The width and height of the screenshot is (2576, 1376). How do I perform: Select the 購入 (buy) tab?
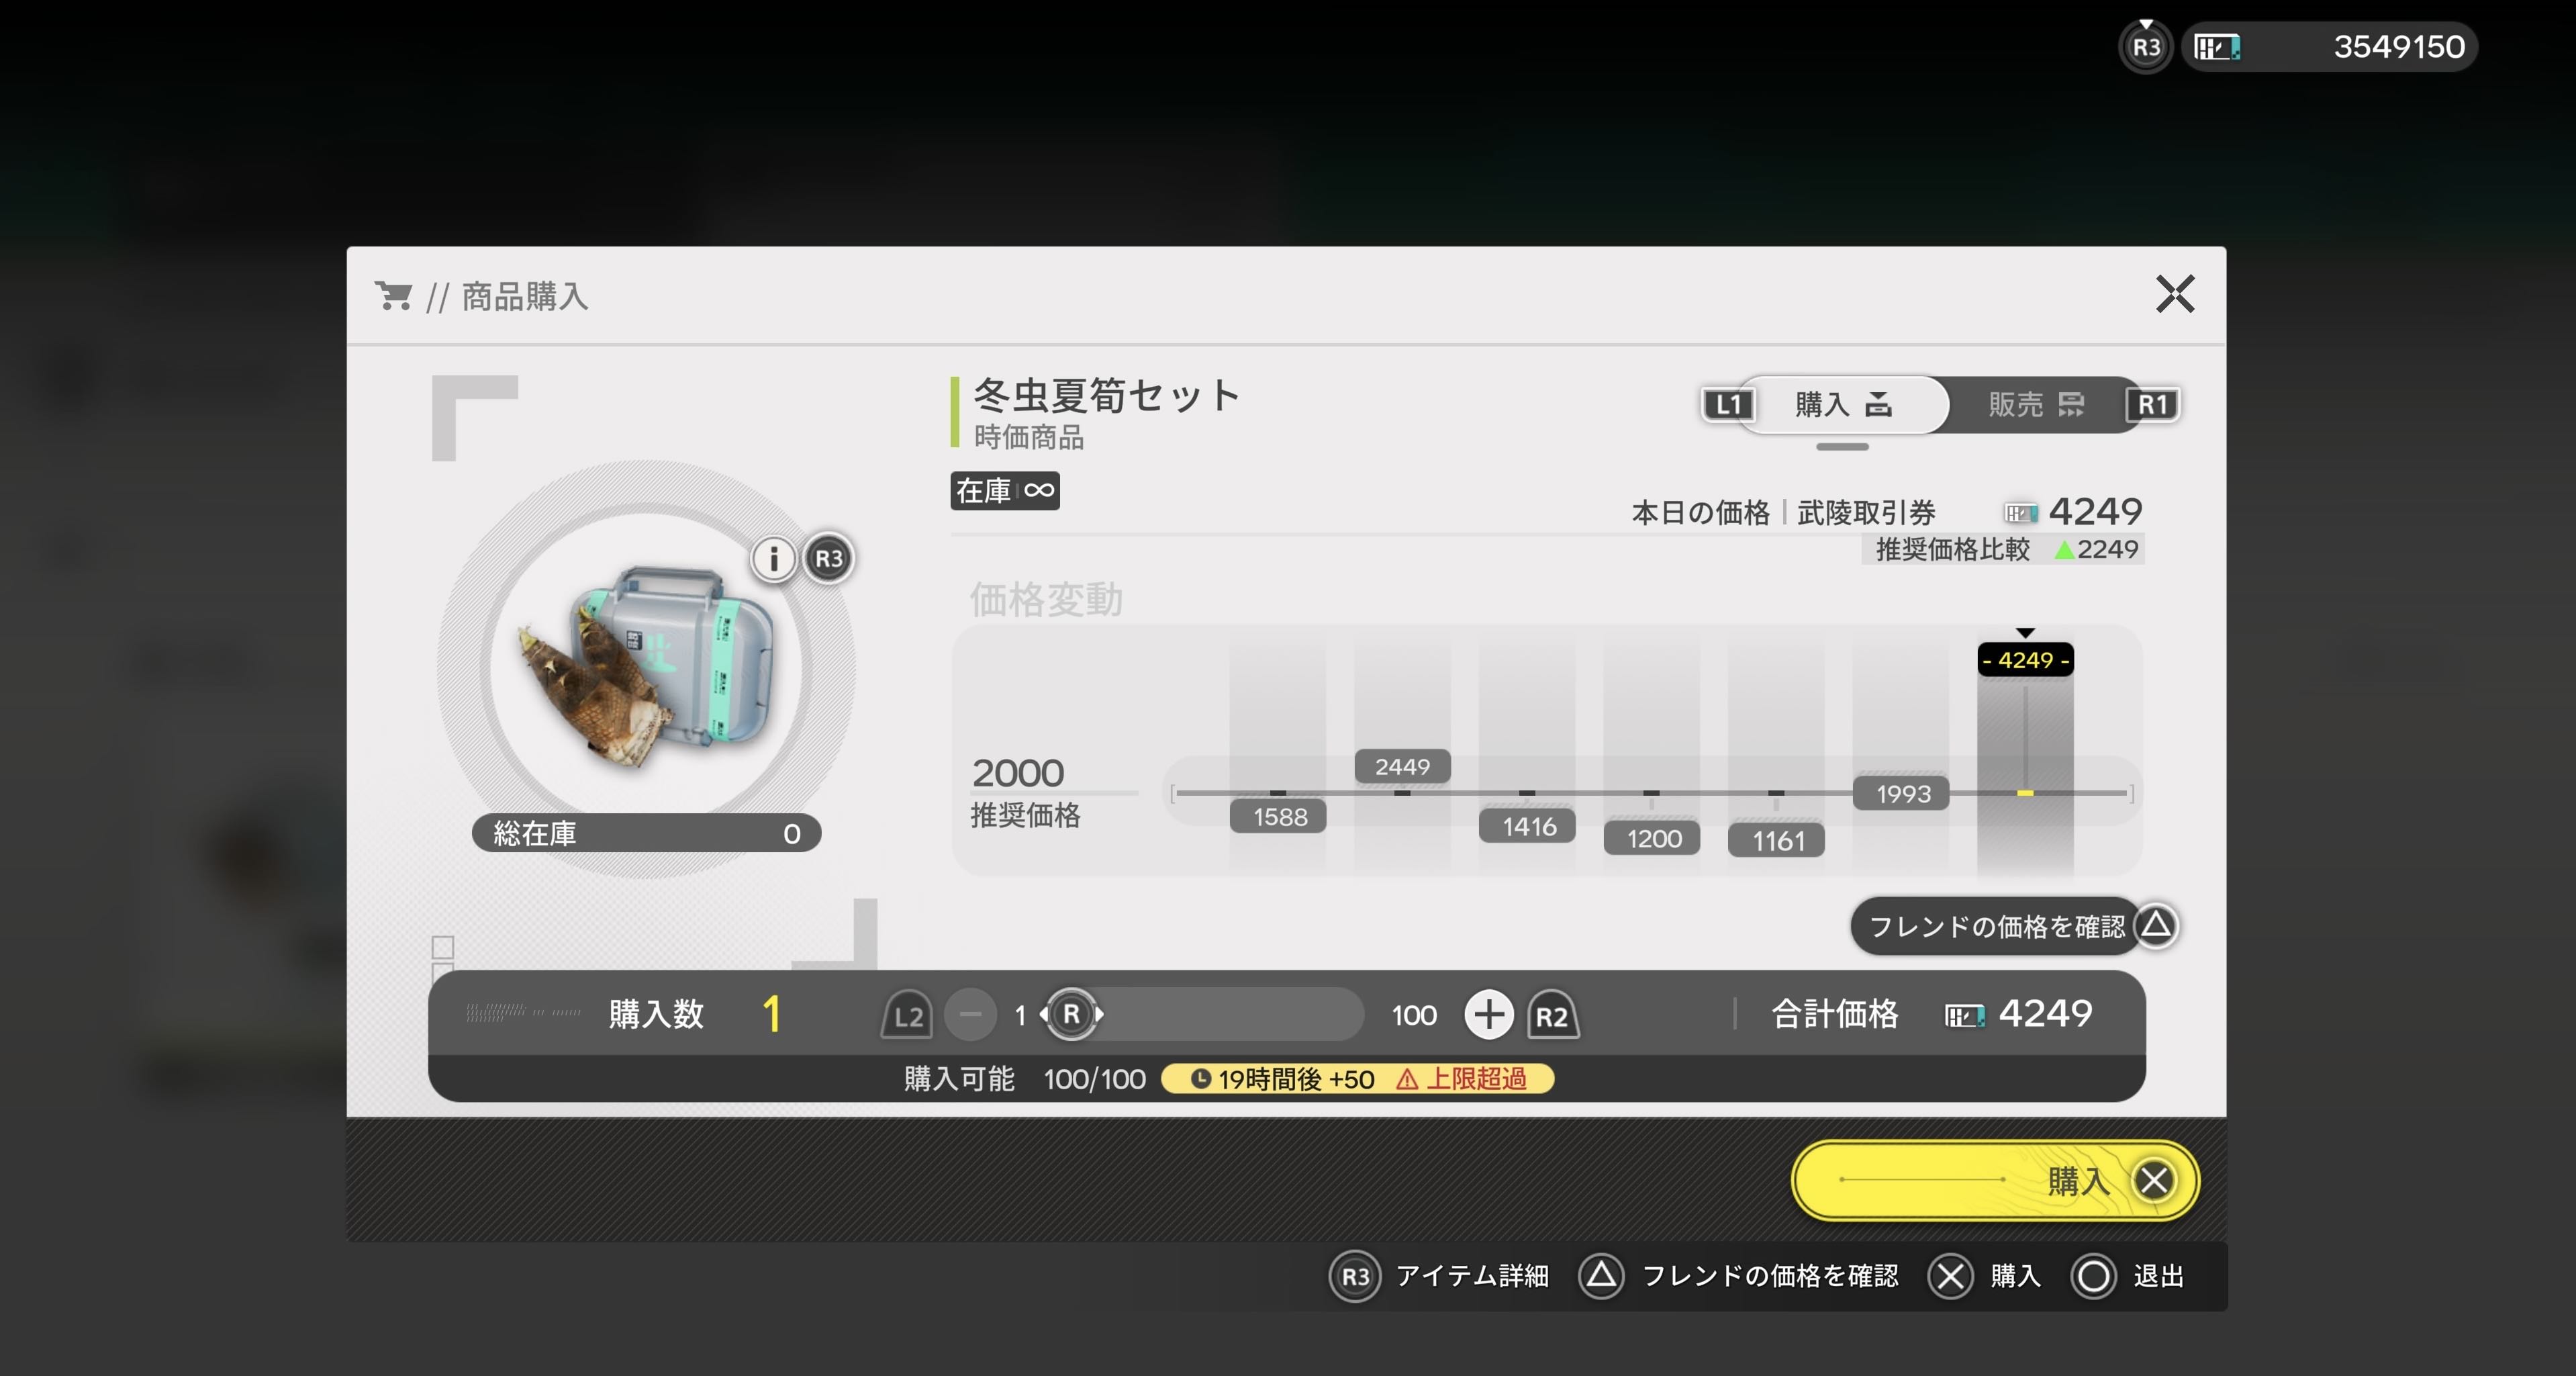tap(1842, 405)
